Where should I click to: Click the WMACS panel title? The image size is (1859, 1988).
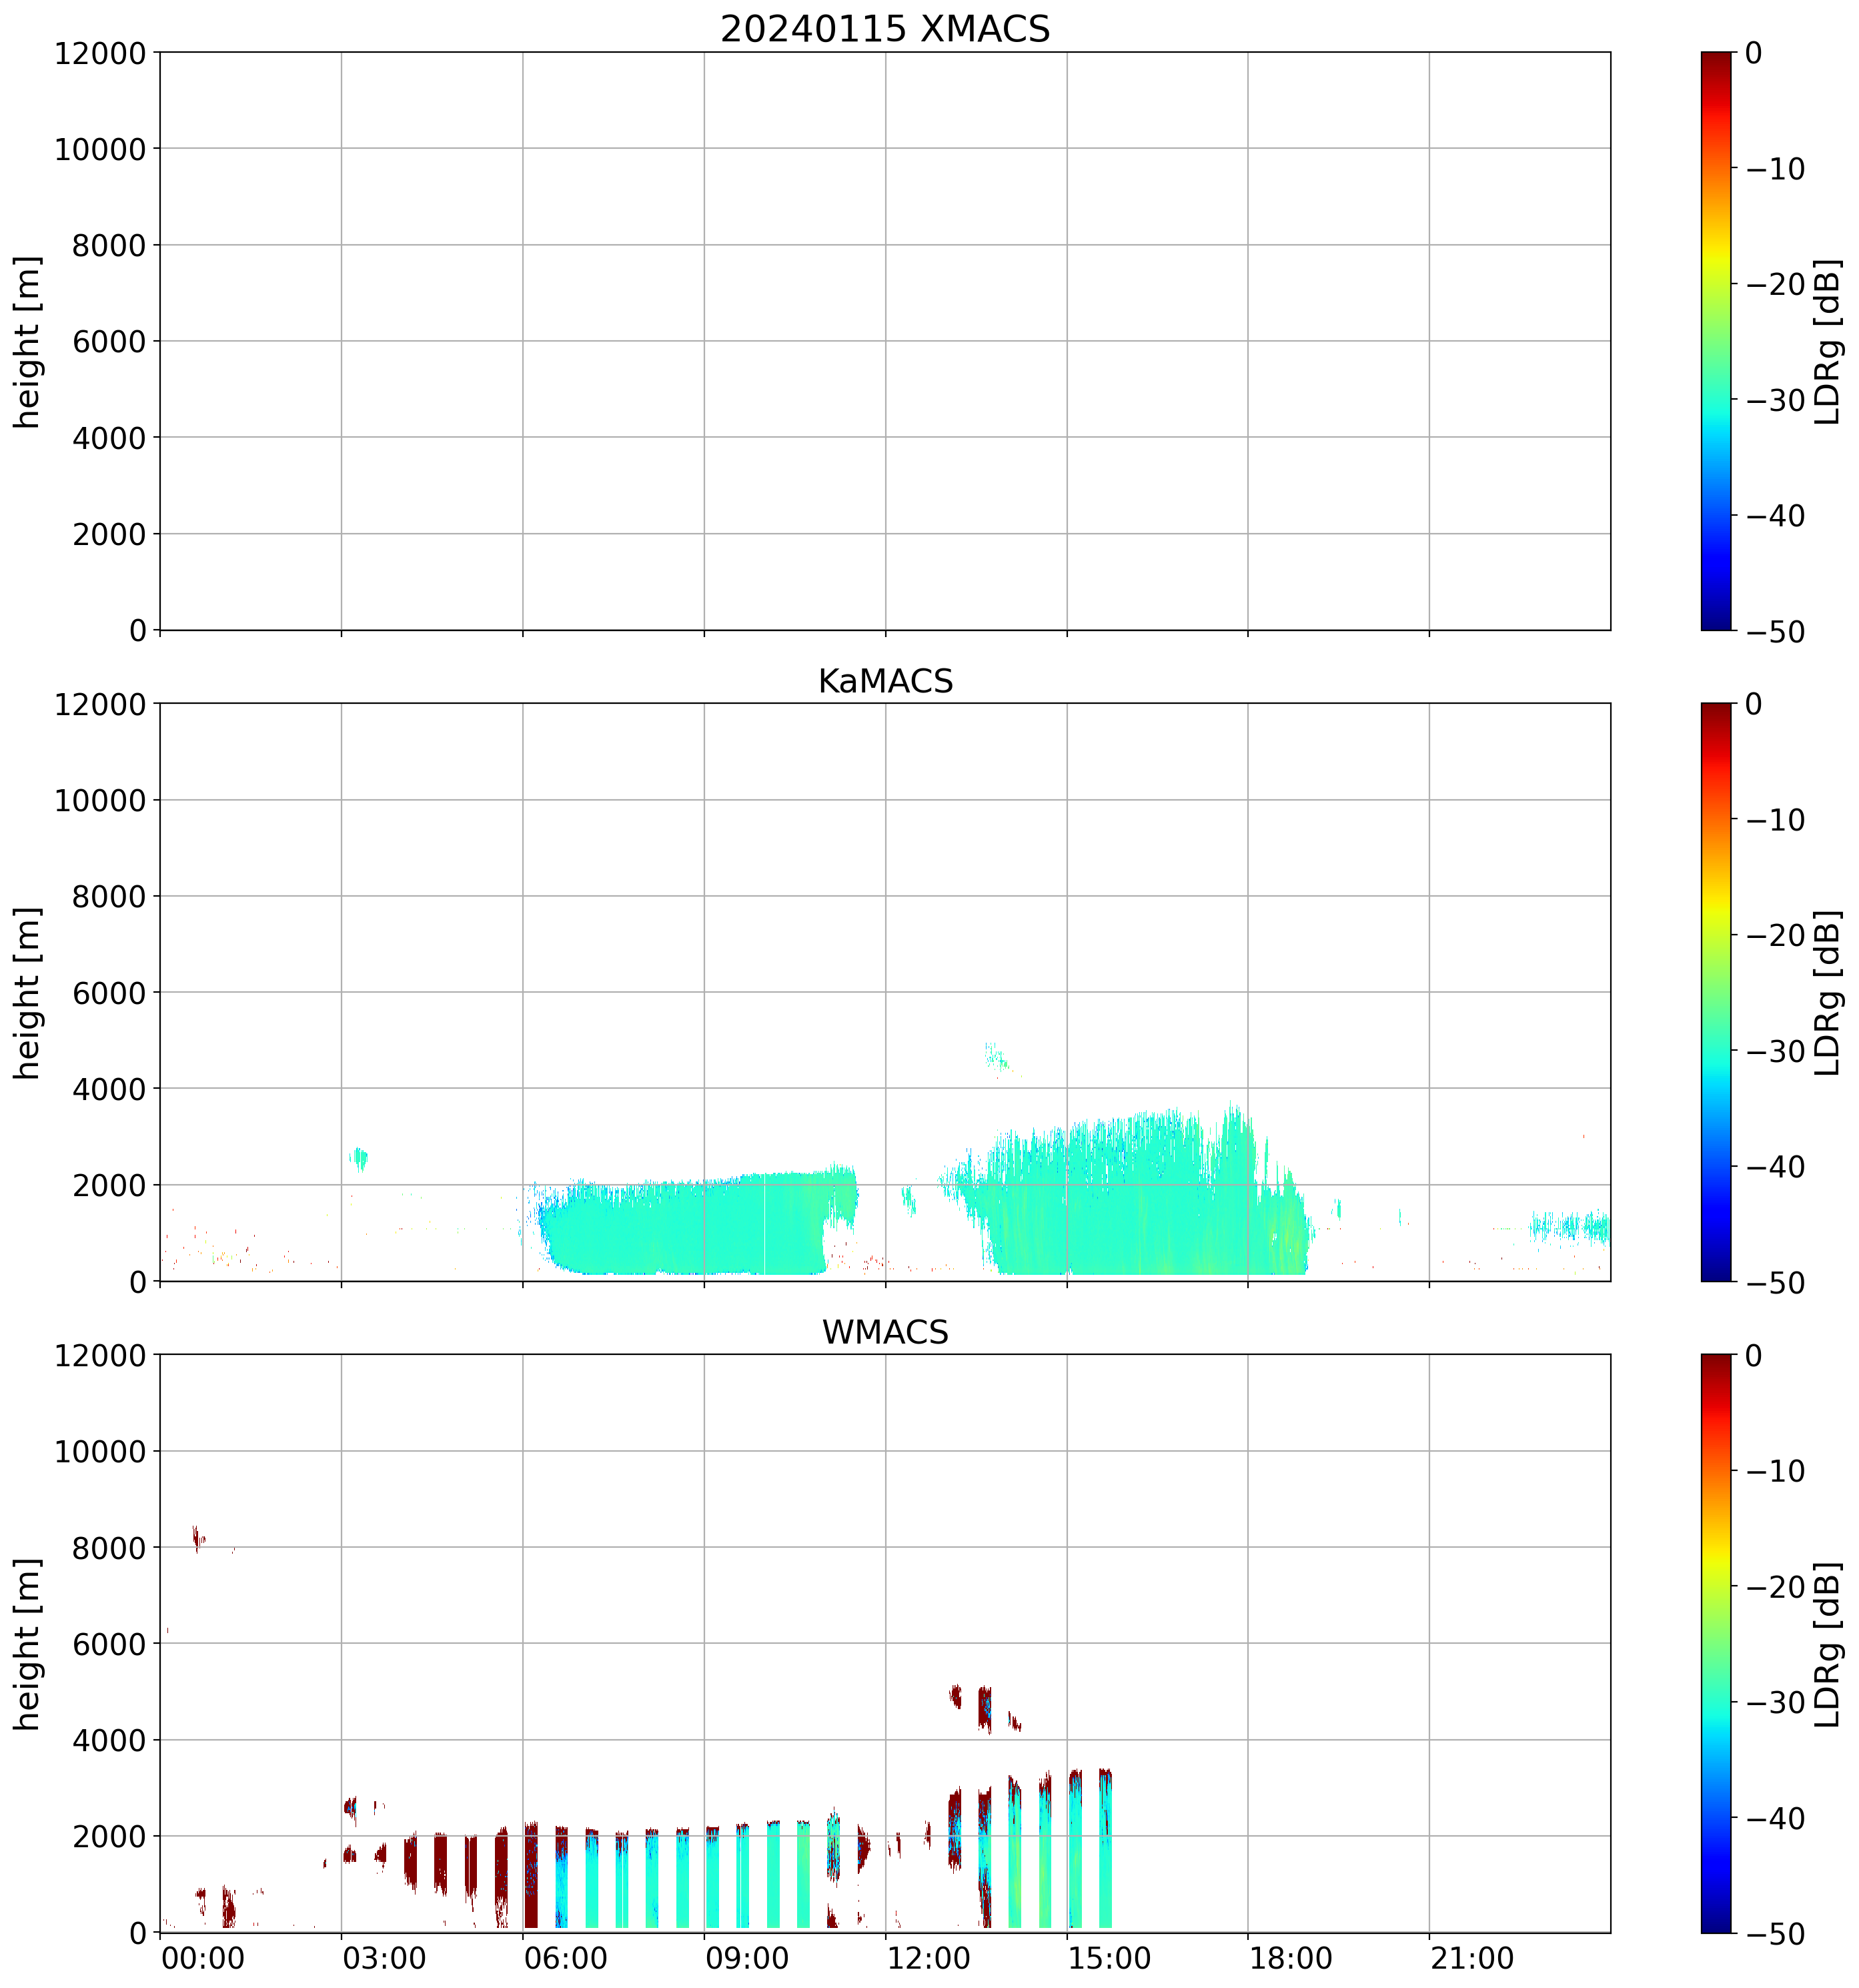point(885,1332)
